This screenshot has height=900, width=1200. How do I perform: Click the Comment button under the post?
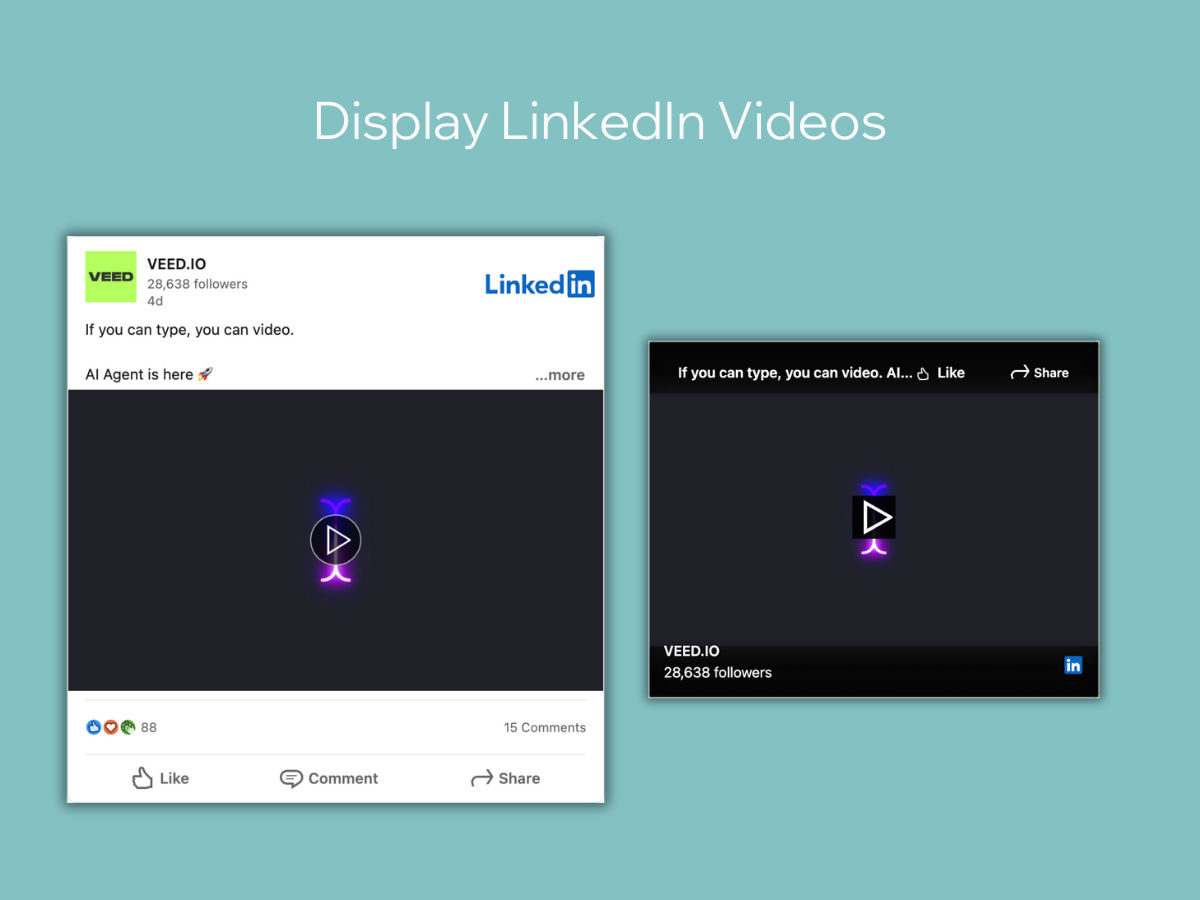[329, 778]
